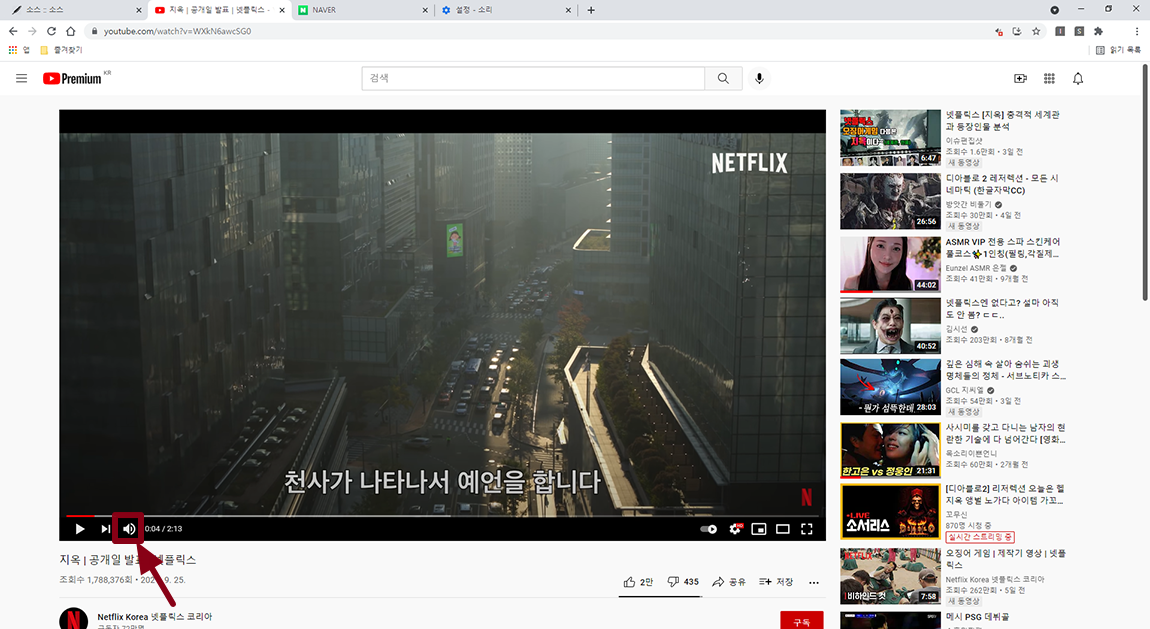Like the video with thumbs up
The image size is (1150, 629).
[x=637, y=581]
